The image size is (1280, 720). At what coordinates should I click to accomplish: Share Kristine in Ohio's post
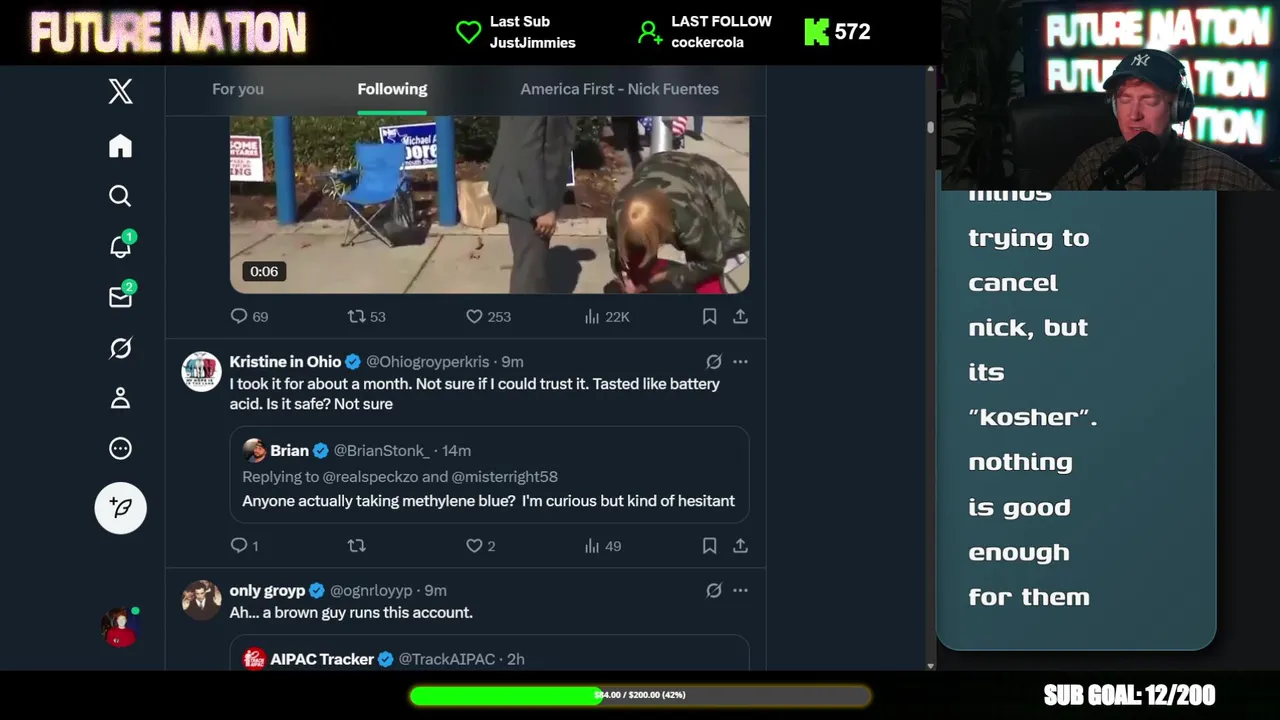[740, 545]
